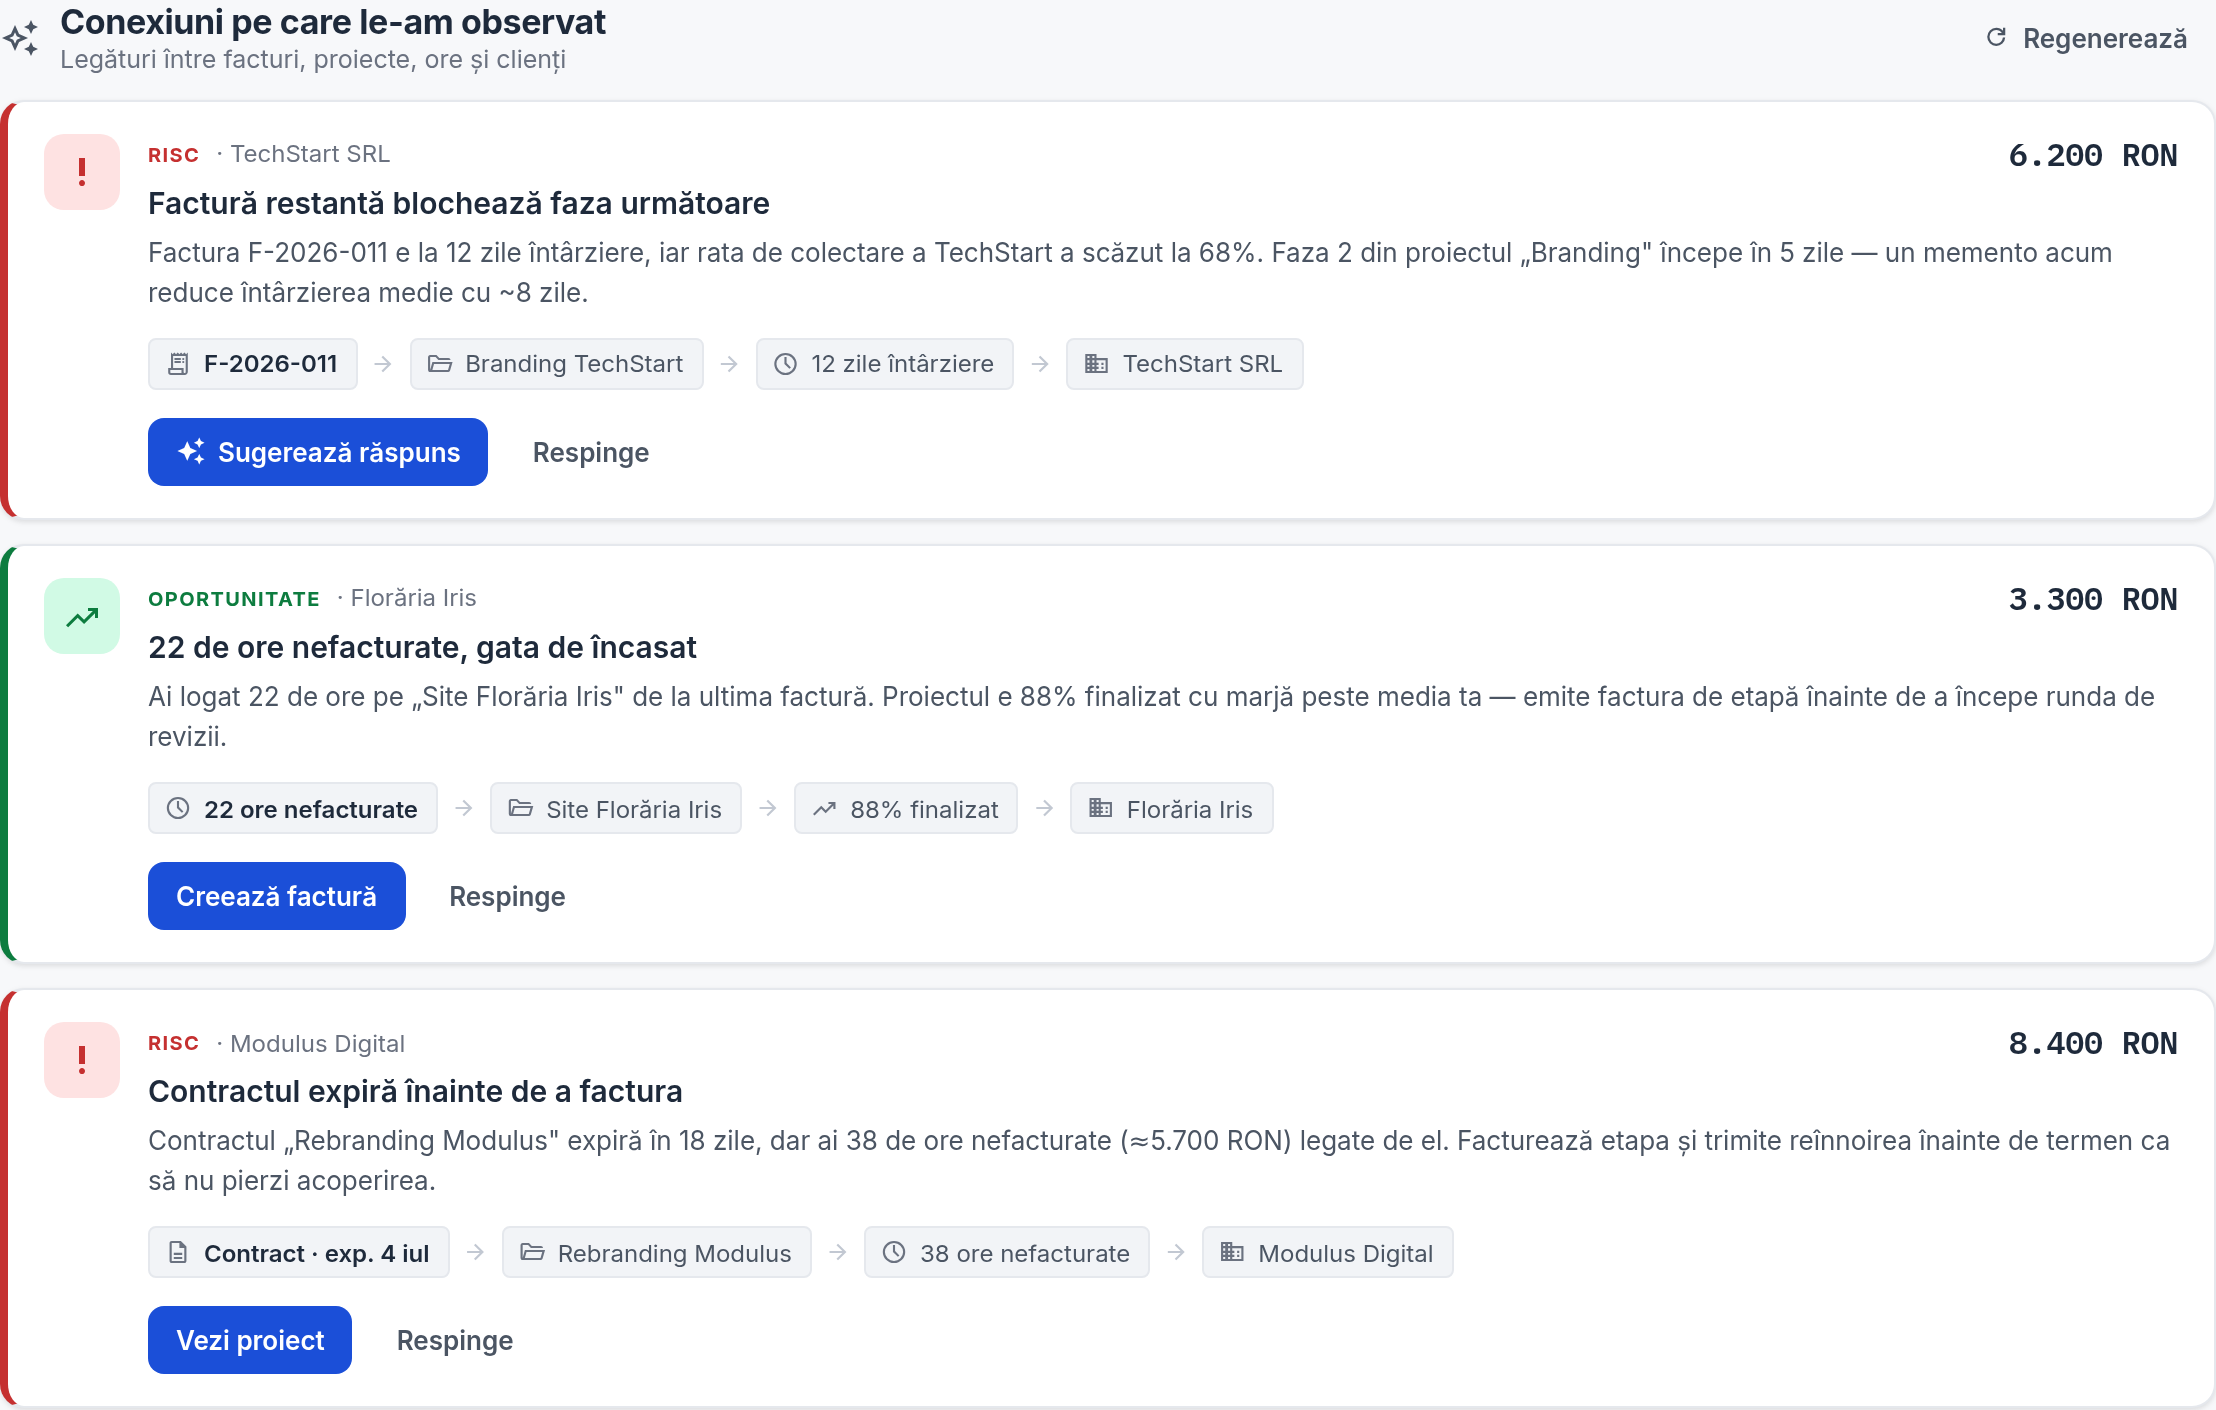Click the red risk icon for Modulus Digital
The height and width of the screenshot is (1410, 2216).
coord(82,1060)
